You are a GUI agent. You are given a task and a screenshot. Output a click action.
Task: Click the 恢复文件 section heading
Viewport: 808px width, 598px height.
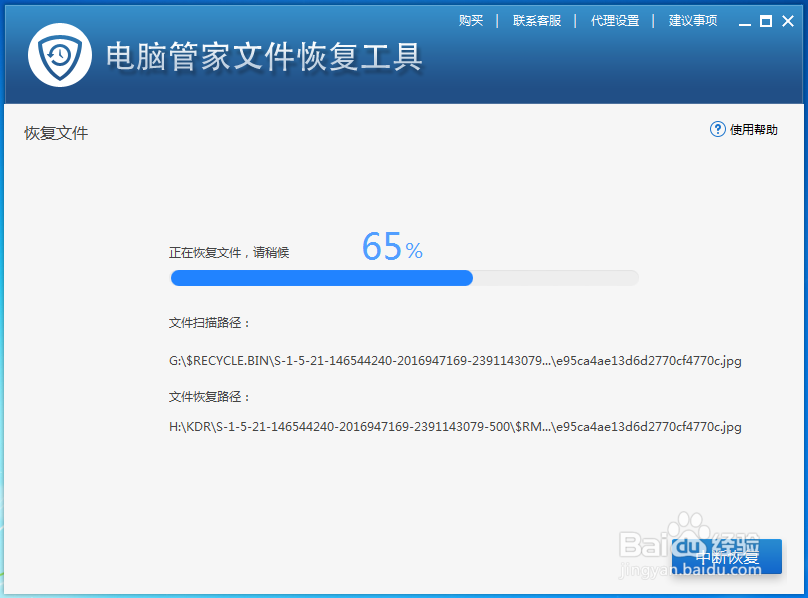56,133
